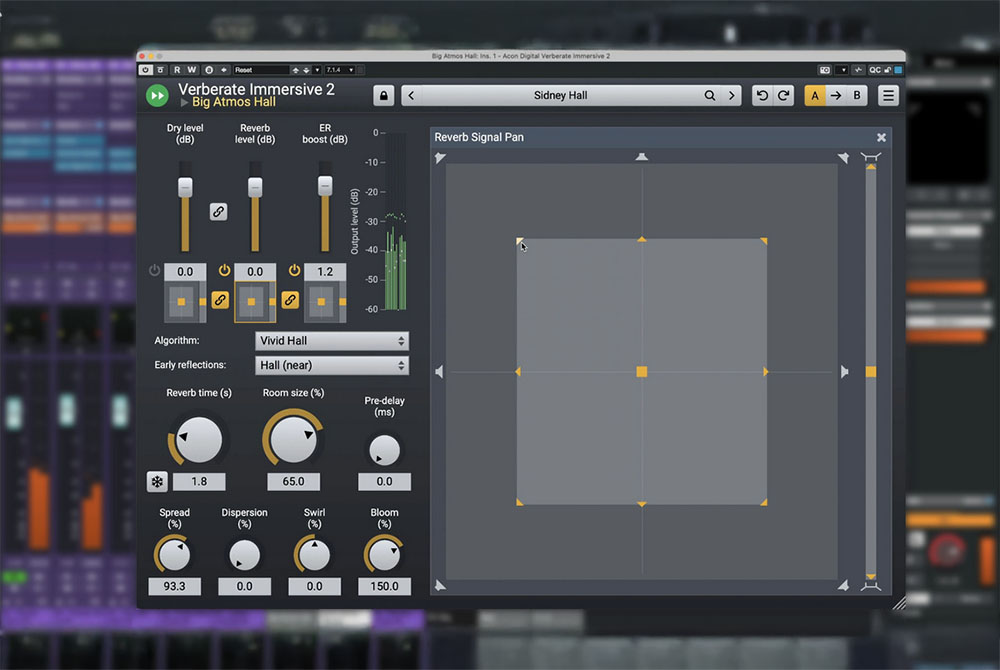Click the Room size knob
This screenshot has height=670, width=1000.
(x=293, y=439)
